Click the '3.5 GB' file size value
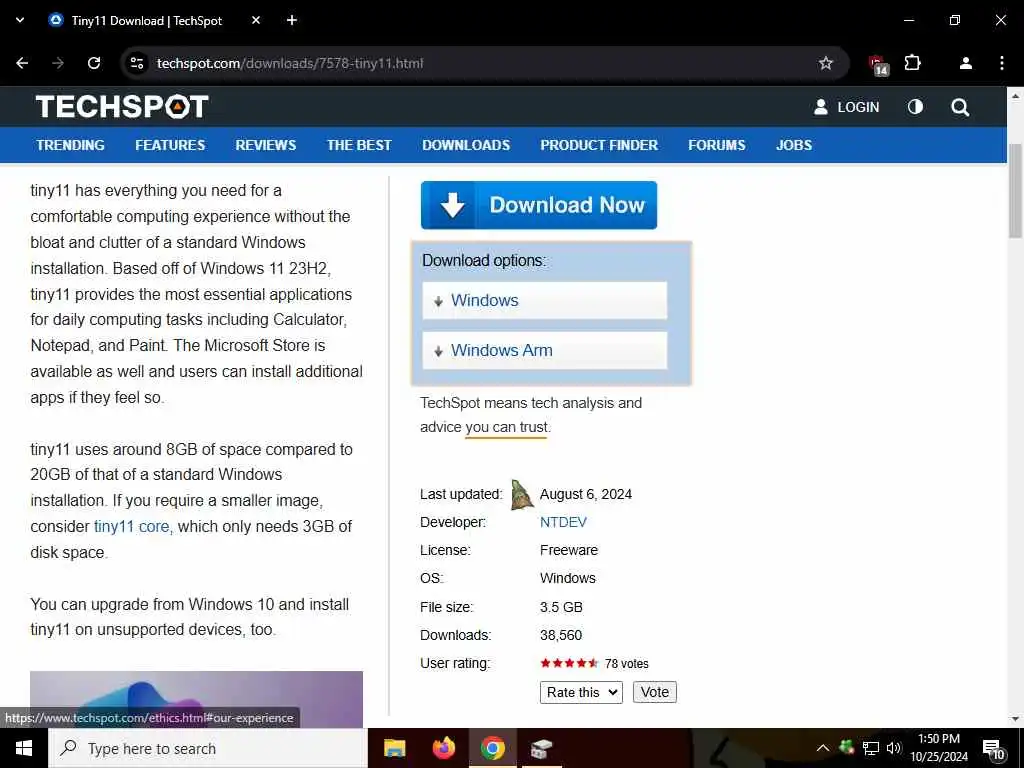Viewport: 1024px width, 768px height. (x=561, y=607)
